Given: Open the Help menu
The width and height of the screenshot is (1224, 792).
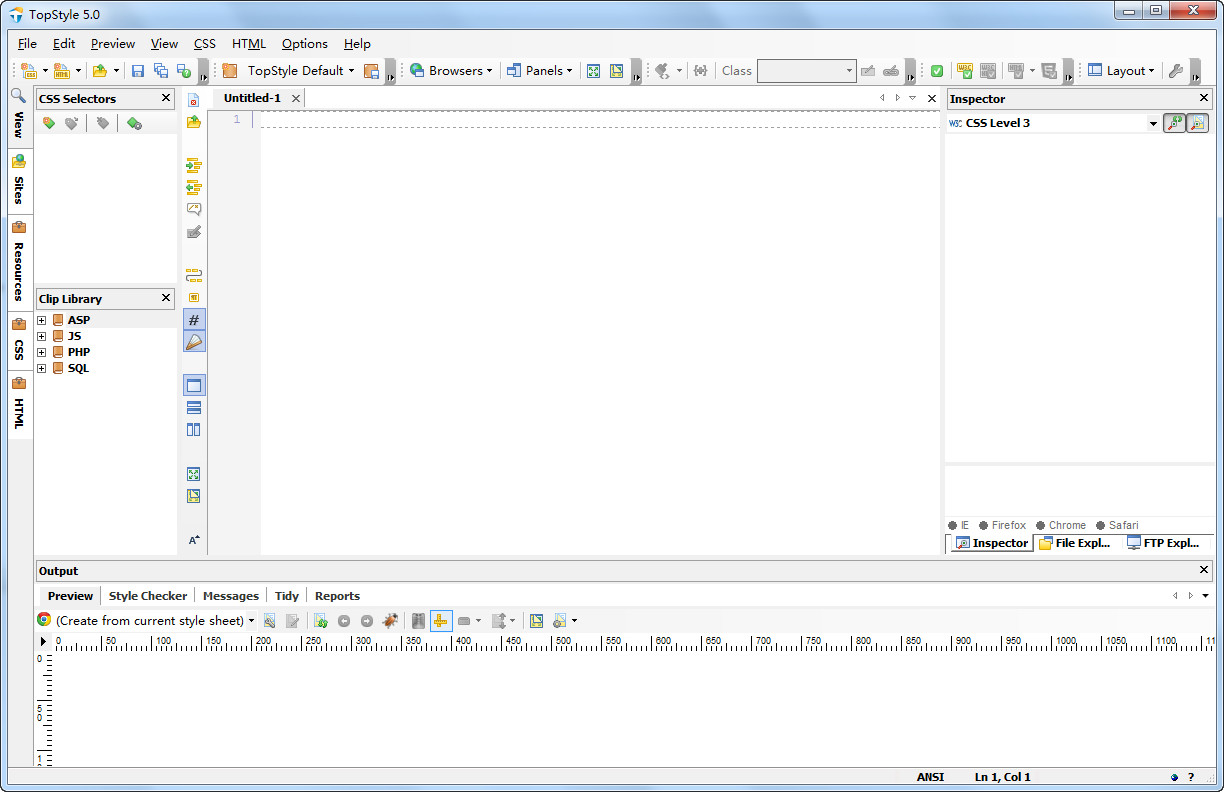Looking at the screenshot, I should point(357,44).
